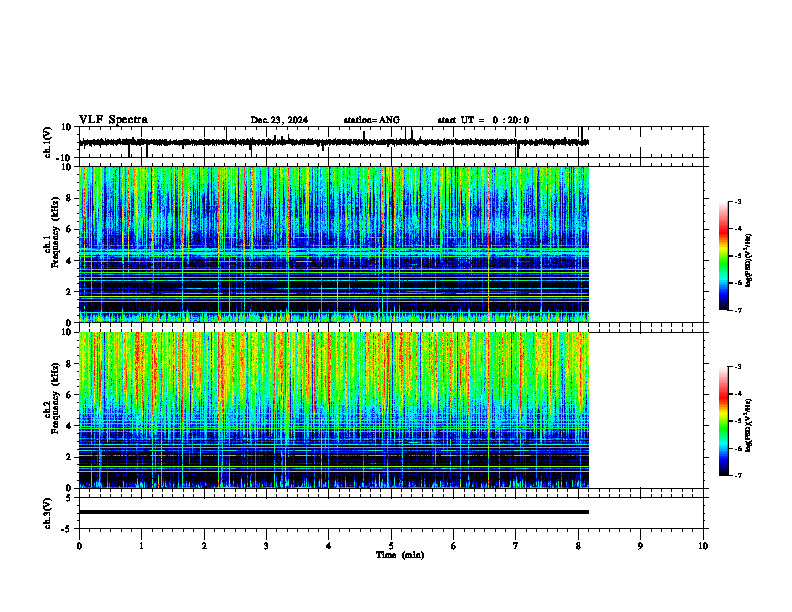
Task: Click the 'start UT = 0 : 20: 0' label
Action: [x=483, y=120]
